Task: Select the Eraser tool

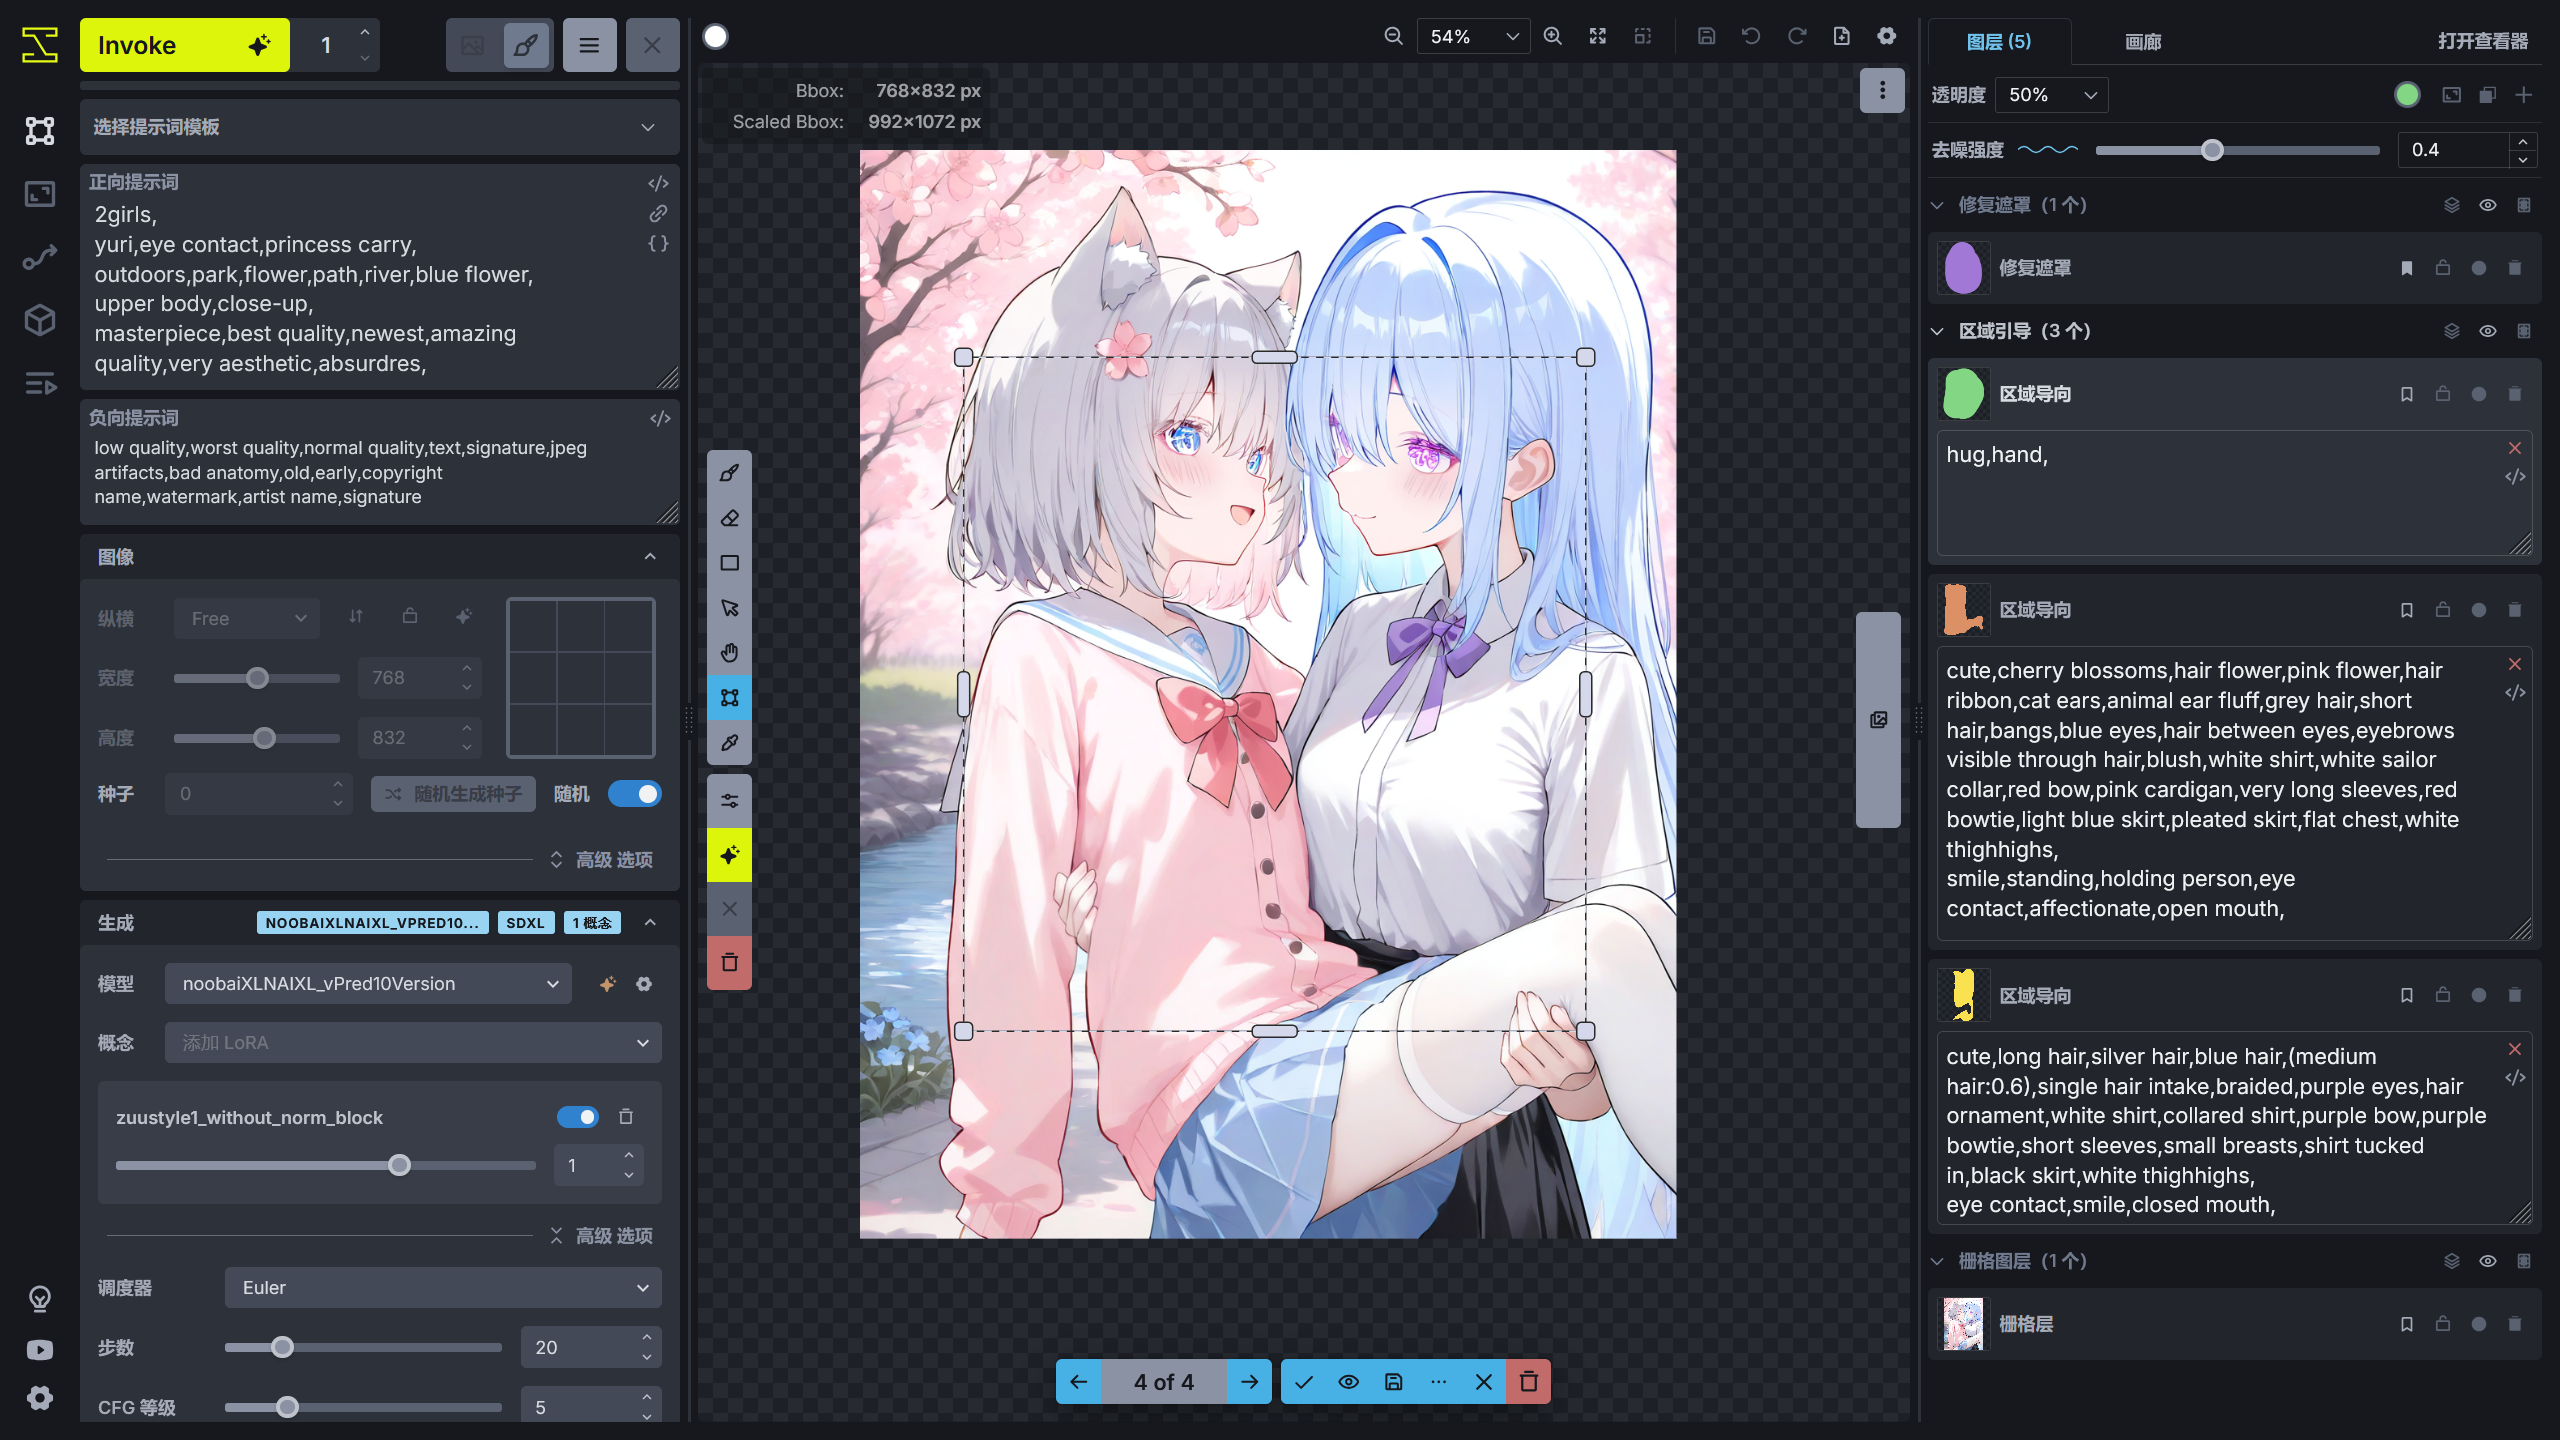Action: coord(729,517)
